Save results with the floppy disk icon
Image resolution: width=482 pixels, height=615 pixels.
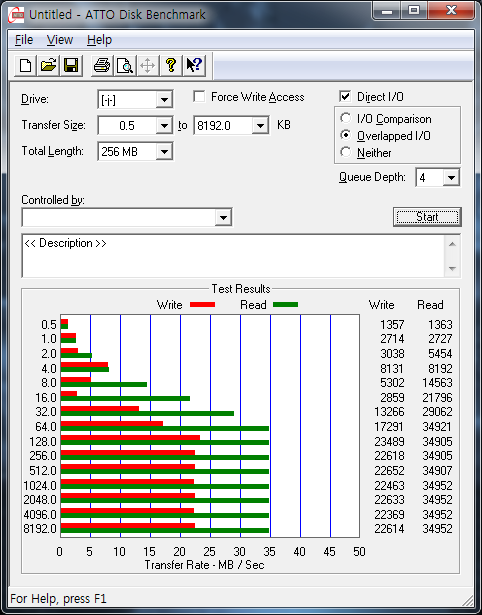click(x=71, y=65)
